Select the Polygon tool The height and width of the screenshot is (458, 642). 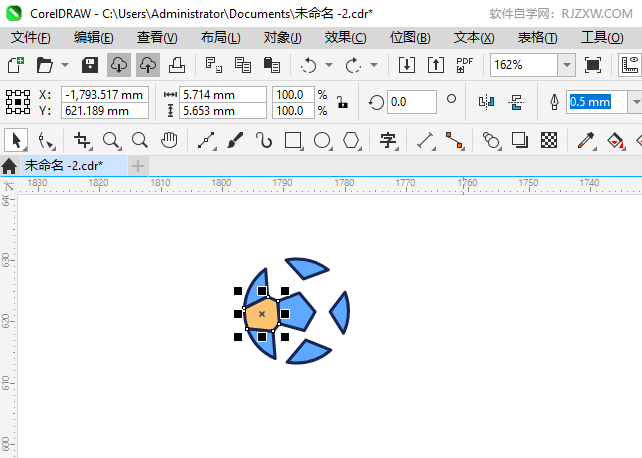tap(351, 140)
